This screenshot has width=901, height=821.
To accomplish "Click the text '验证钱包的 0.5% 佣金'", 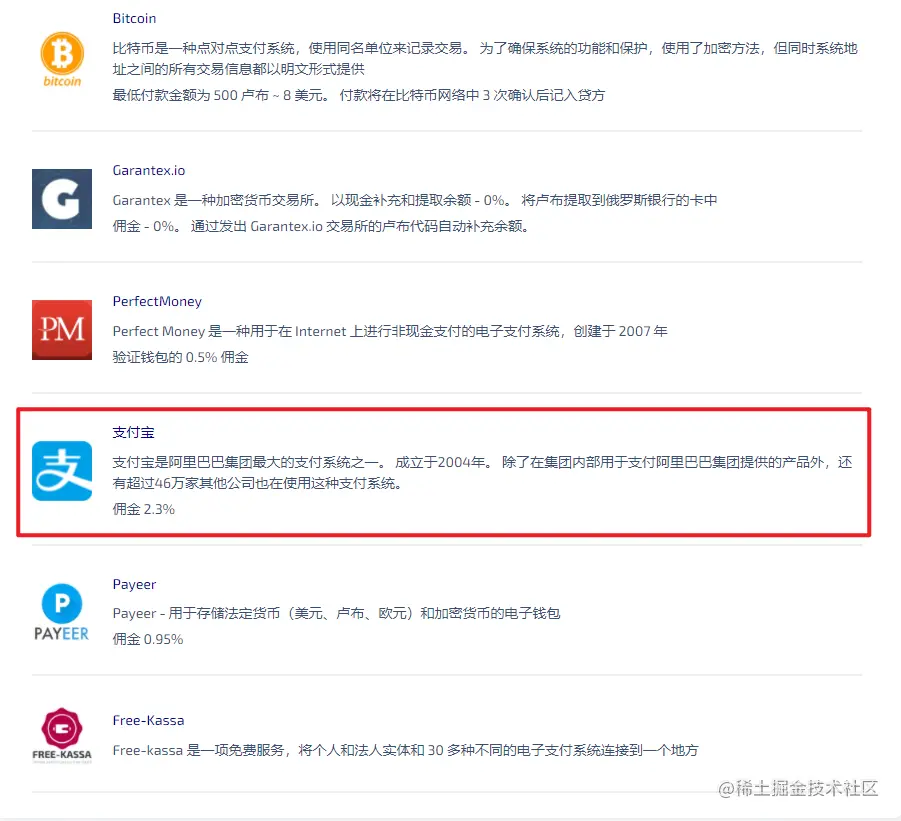I will (x=180, y=357).
